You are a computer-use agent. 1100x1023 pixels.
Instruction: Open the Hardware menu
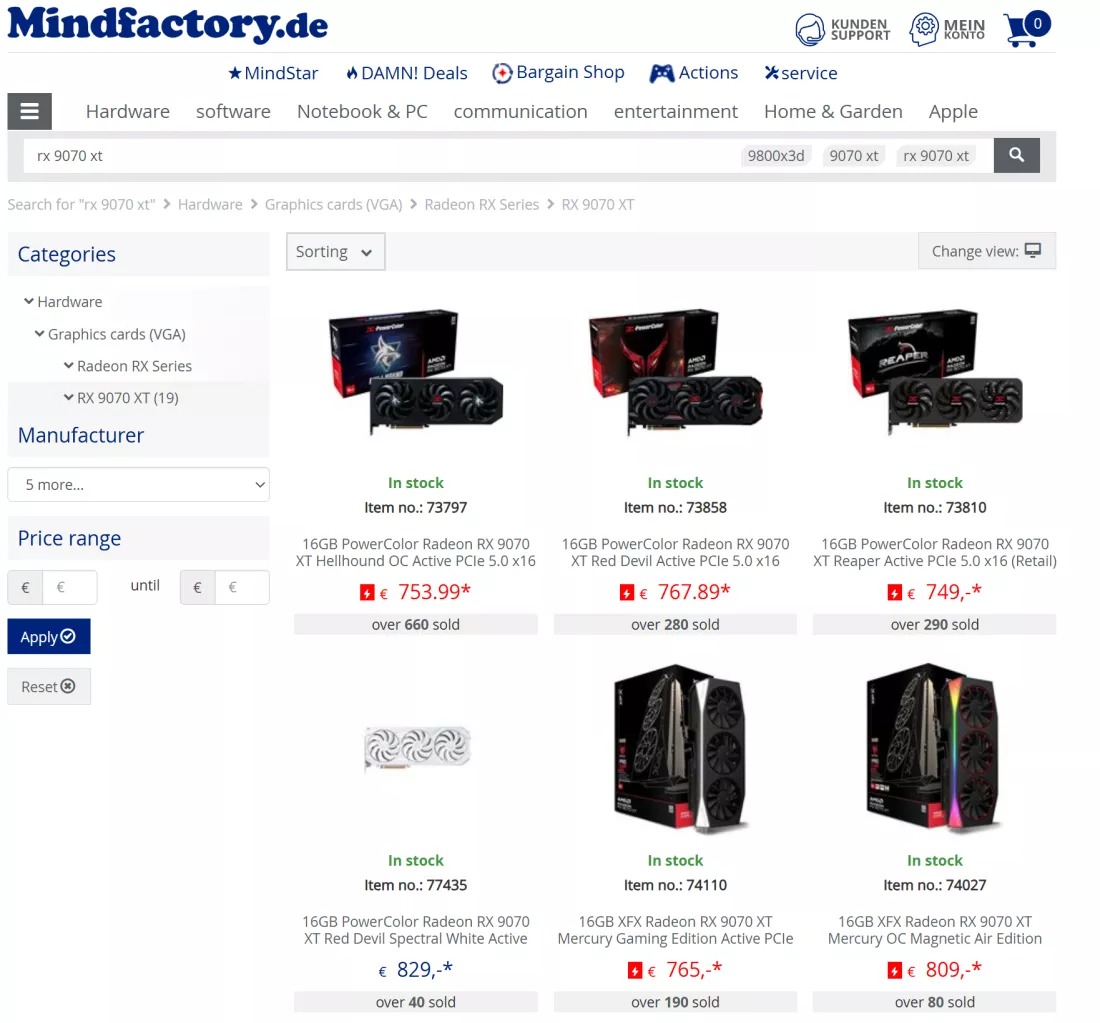pyautogui.click(x=128, y=112)
